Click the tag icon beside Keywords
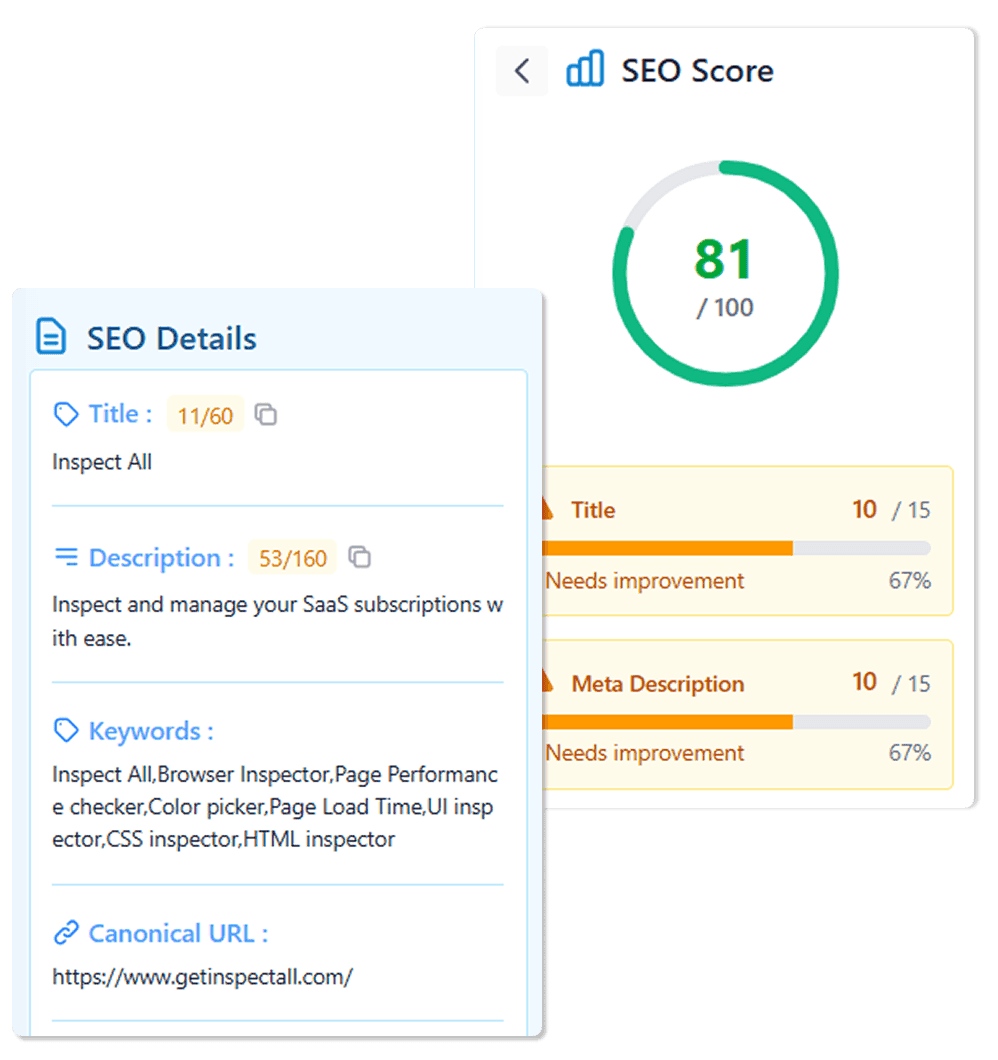The width and height of the screenshot is (998, 1060). (66, 731)
